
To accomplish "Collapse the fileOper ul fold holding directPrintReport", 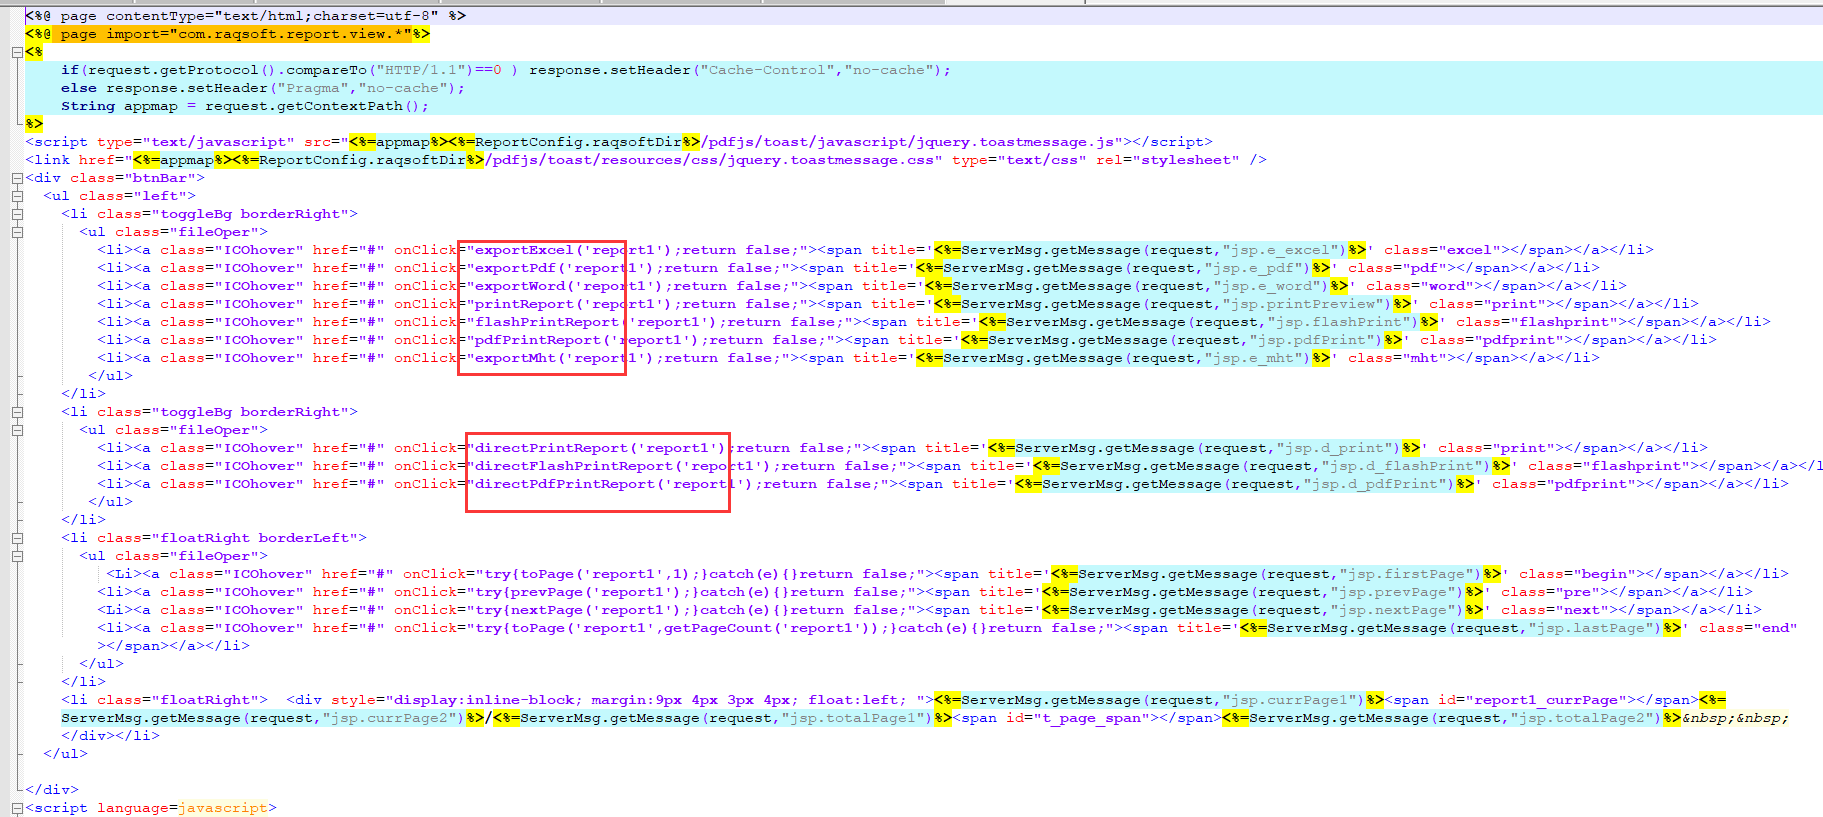I will [x=17, y=430].
